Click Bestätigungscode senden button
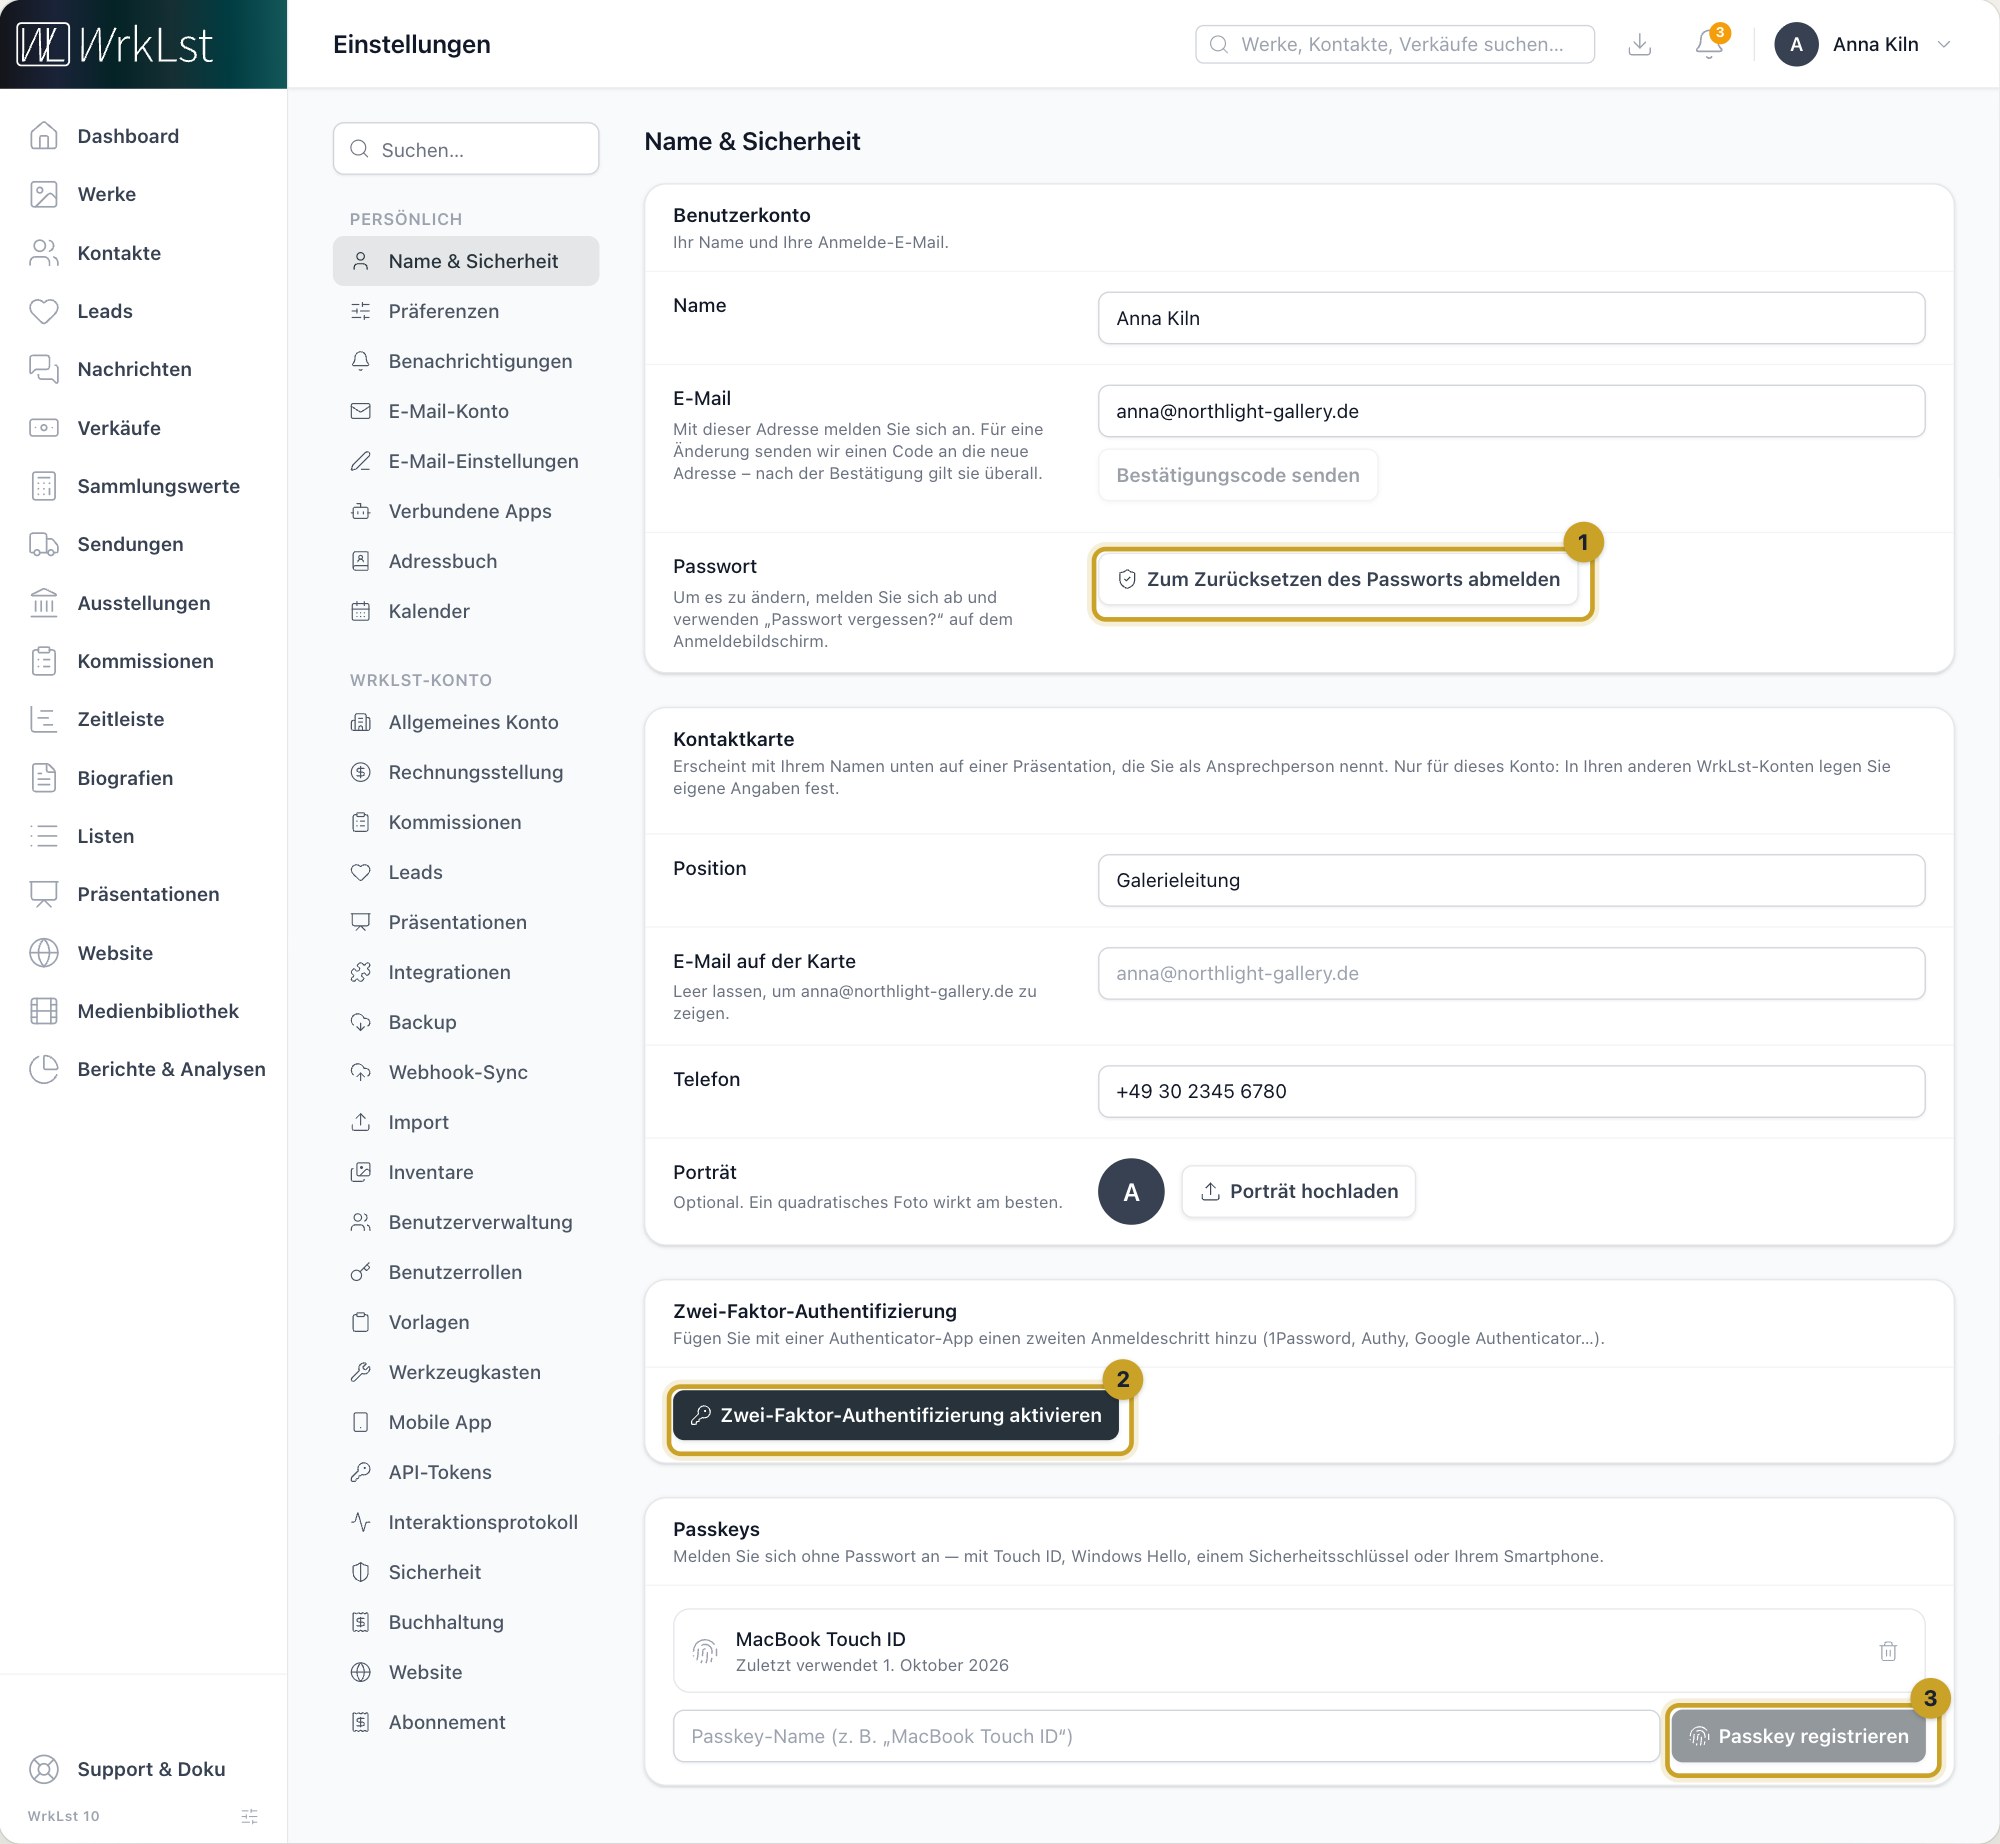The image size is (2000, 1844). tap(1238, 475)
